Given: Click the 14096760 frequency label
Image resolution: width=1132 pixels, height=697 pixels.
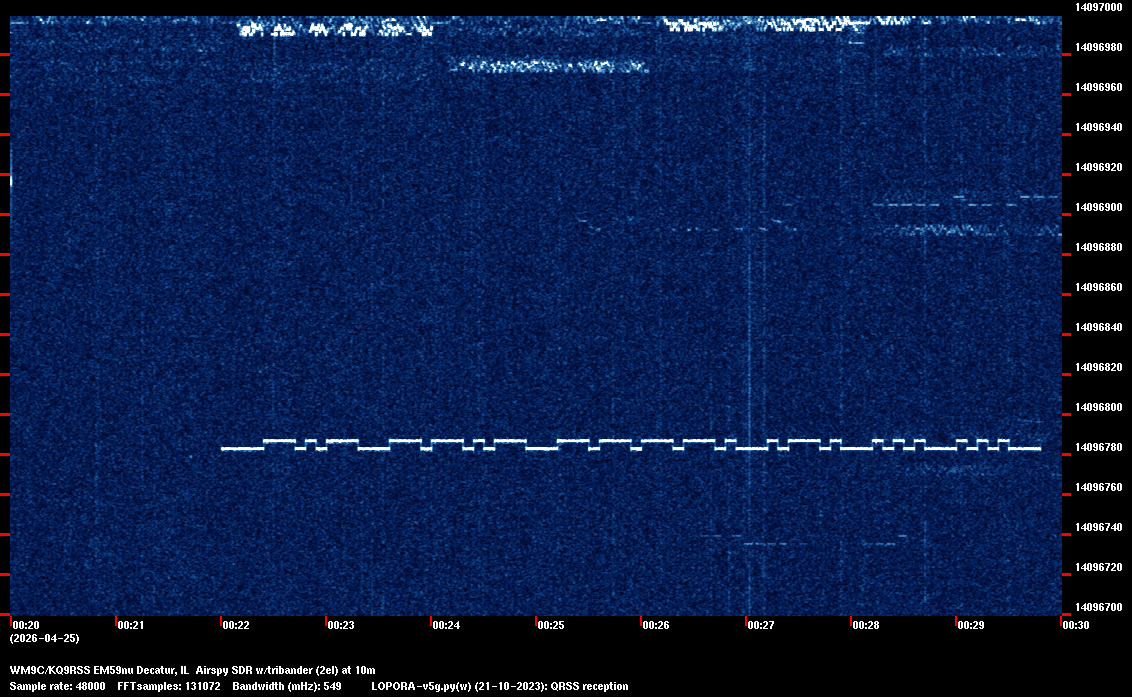Looking at the screenshot, I should pos(1099,488).
